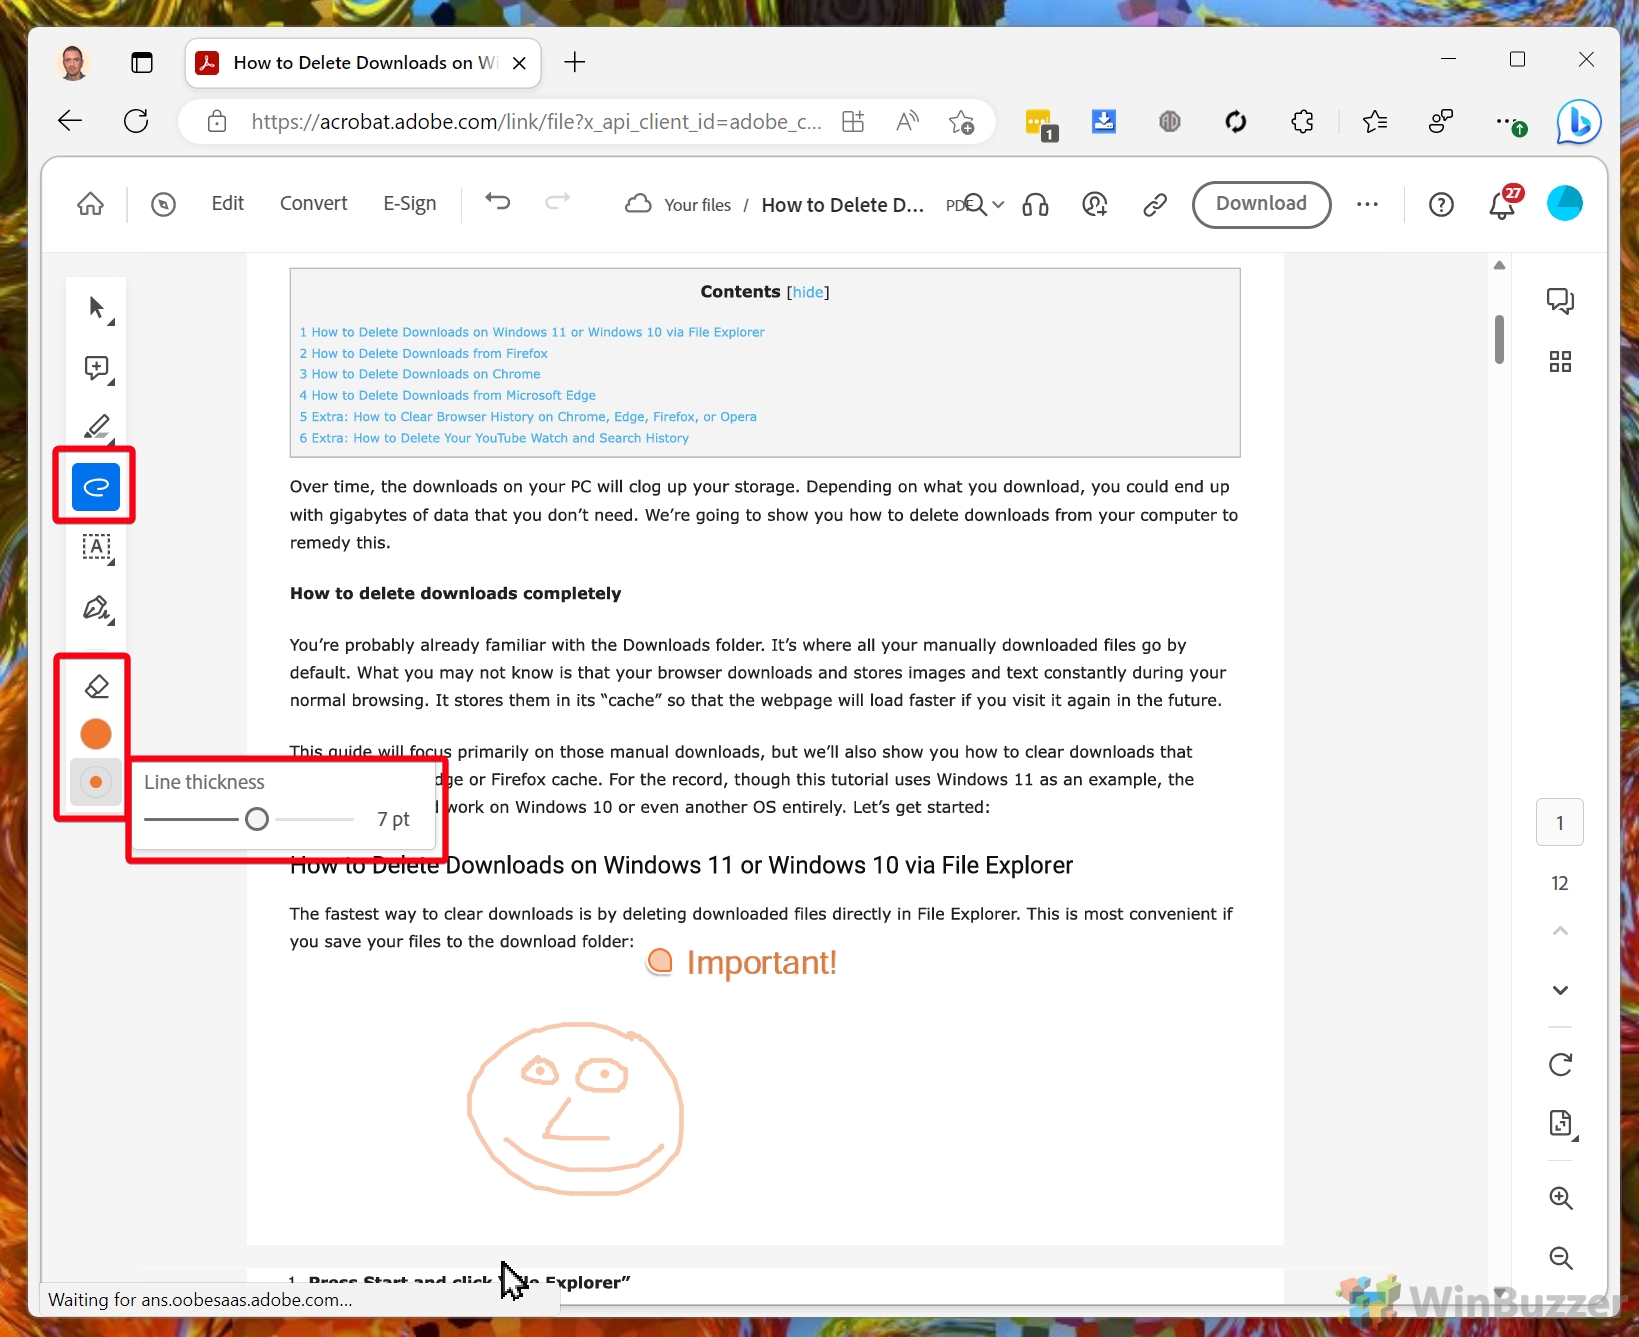
Task: Open the notifications bell
Action: click(1502, 205)
